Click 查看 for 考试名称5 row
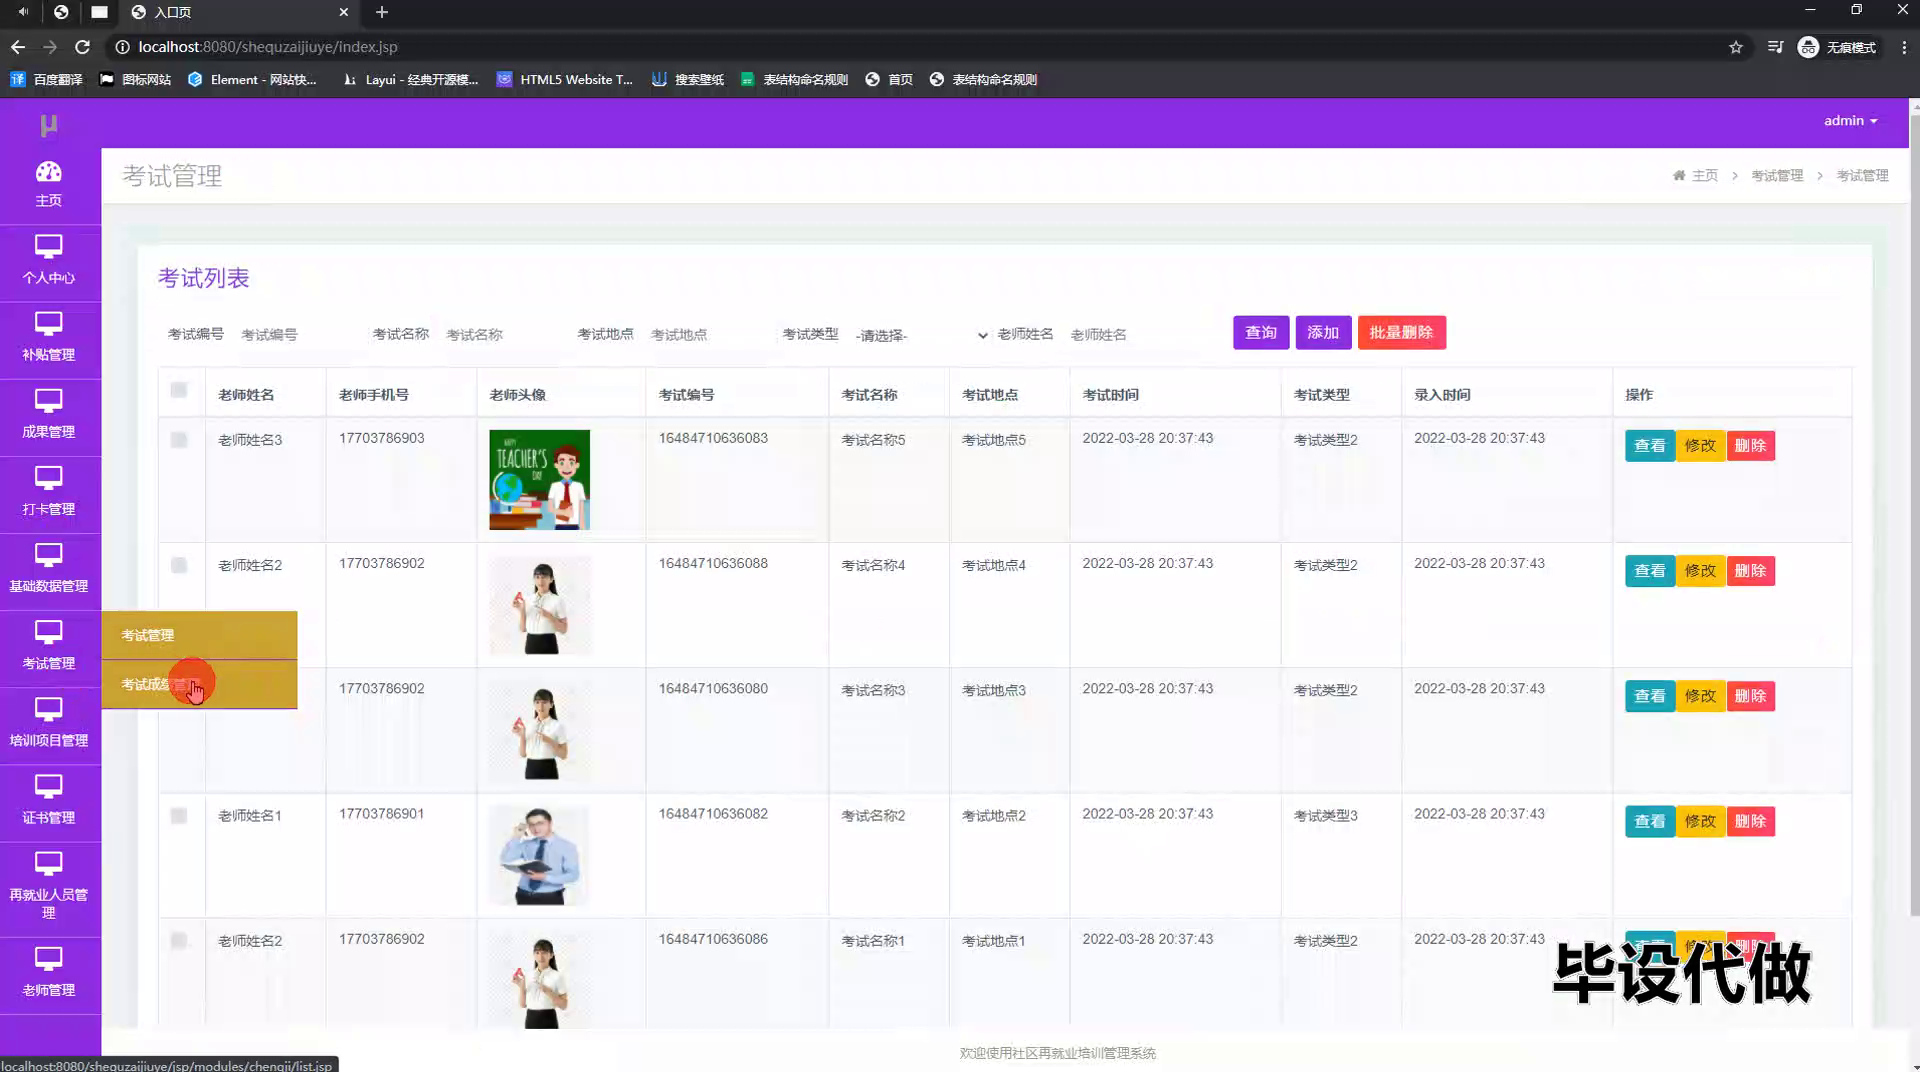 click(x=1650, y=445)
